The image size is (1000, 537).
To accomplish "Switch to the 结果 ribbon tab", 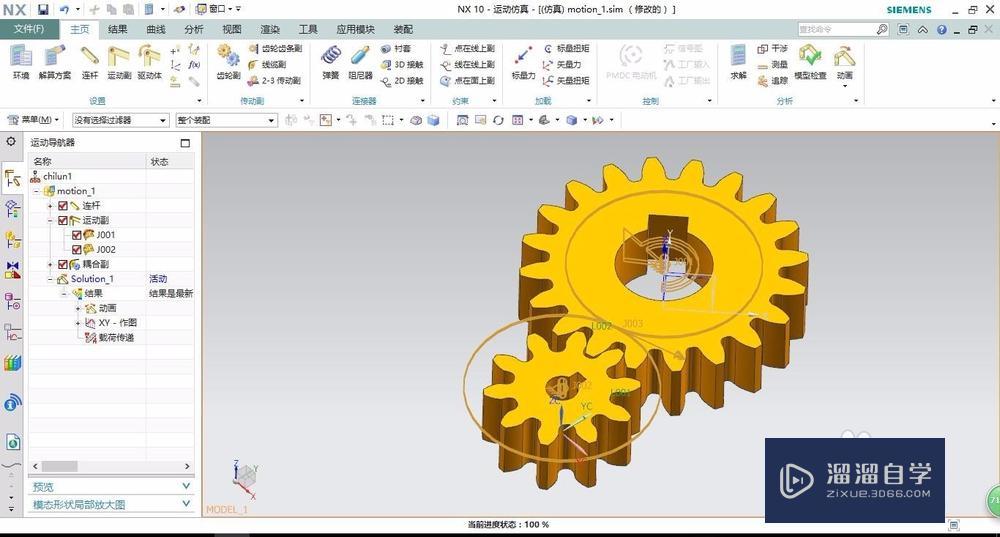I will 117,29.
